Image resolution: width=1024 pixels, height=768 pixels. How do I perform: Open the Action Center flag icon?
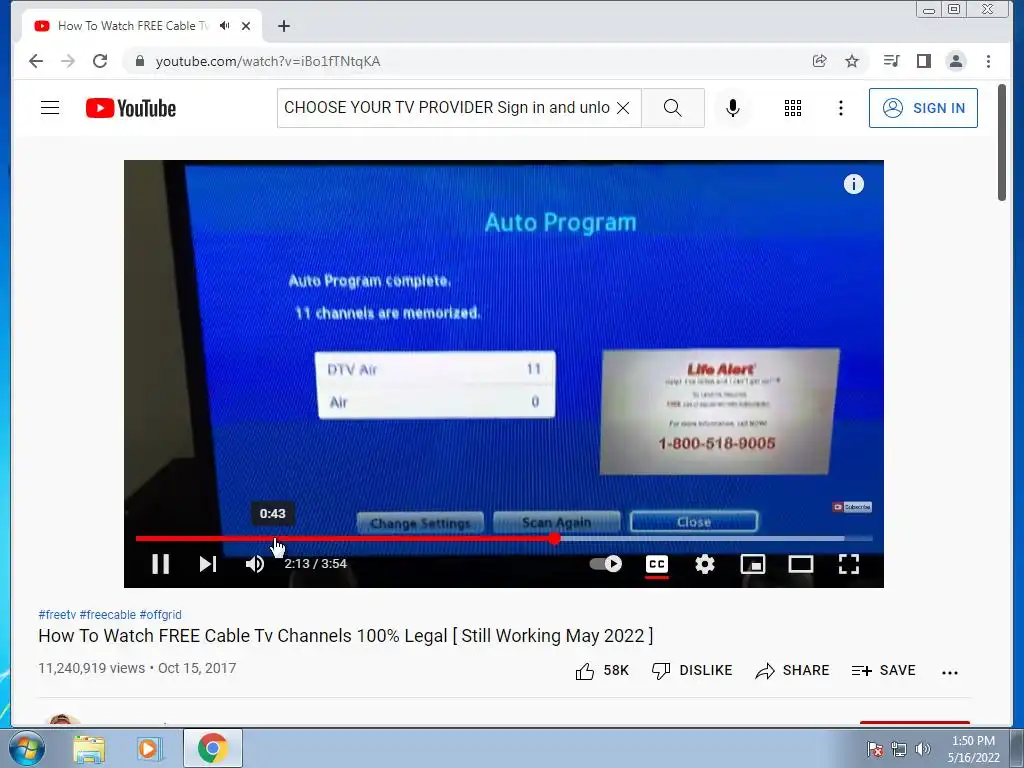(875, 749)
